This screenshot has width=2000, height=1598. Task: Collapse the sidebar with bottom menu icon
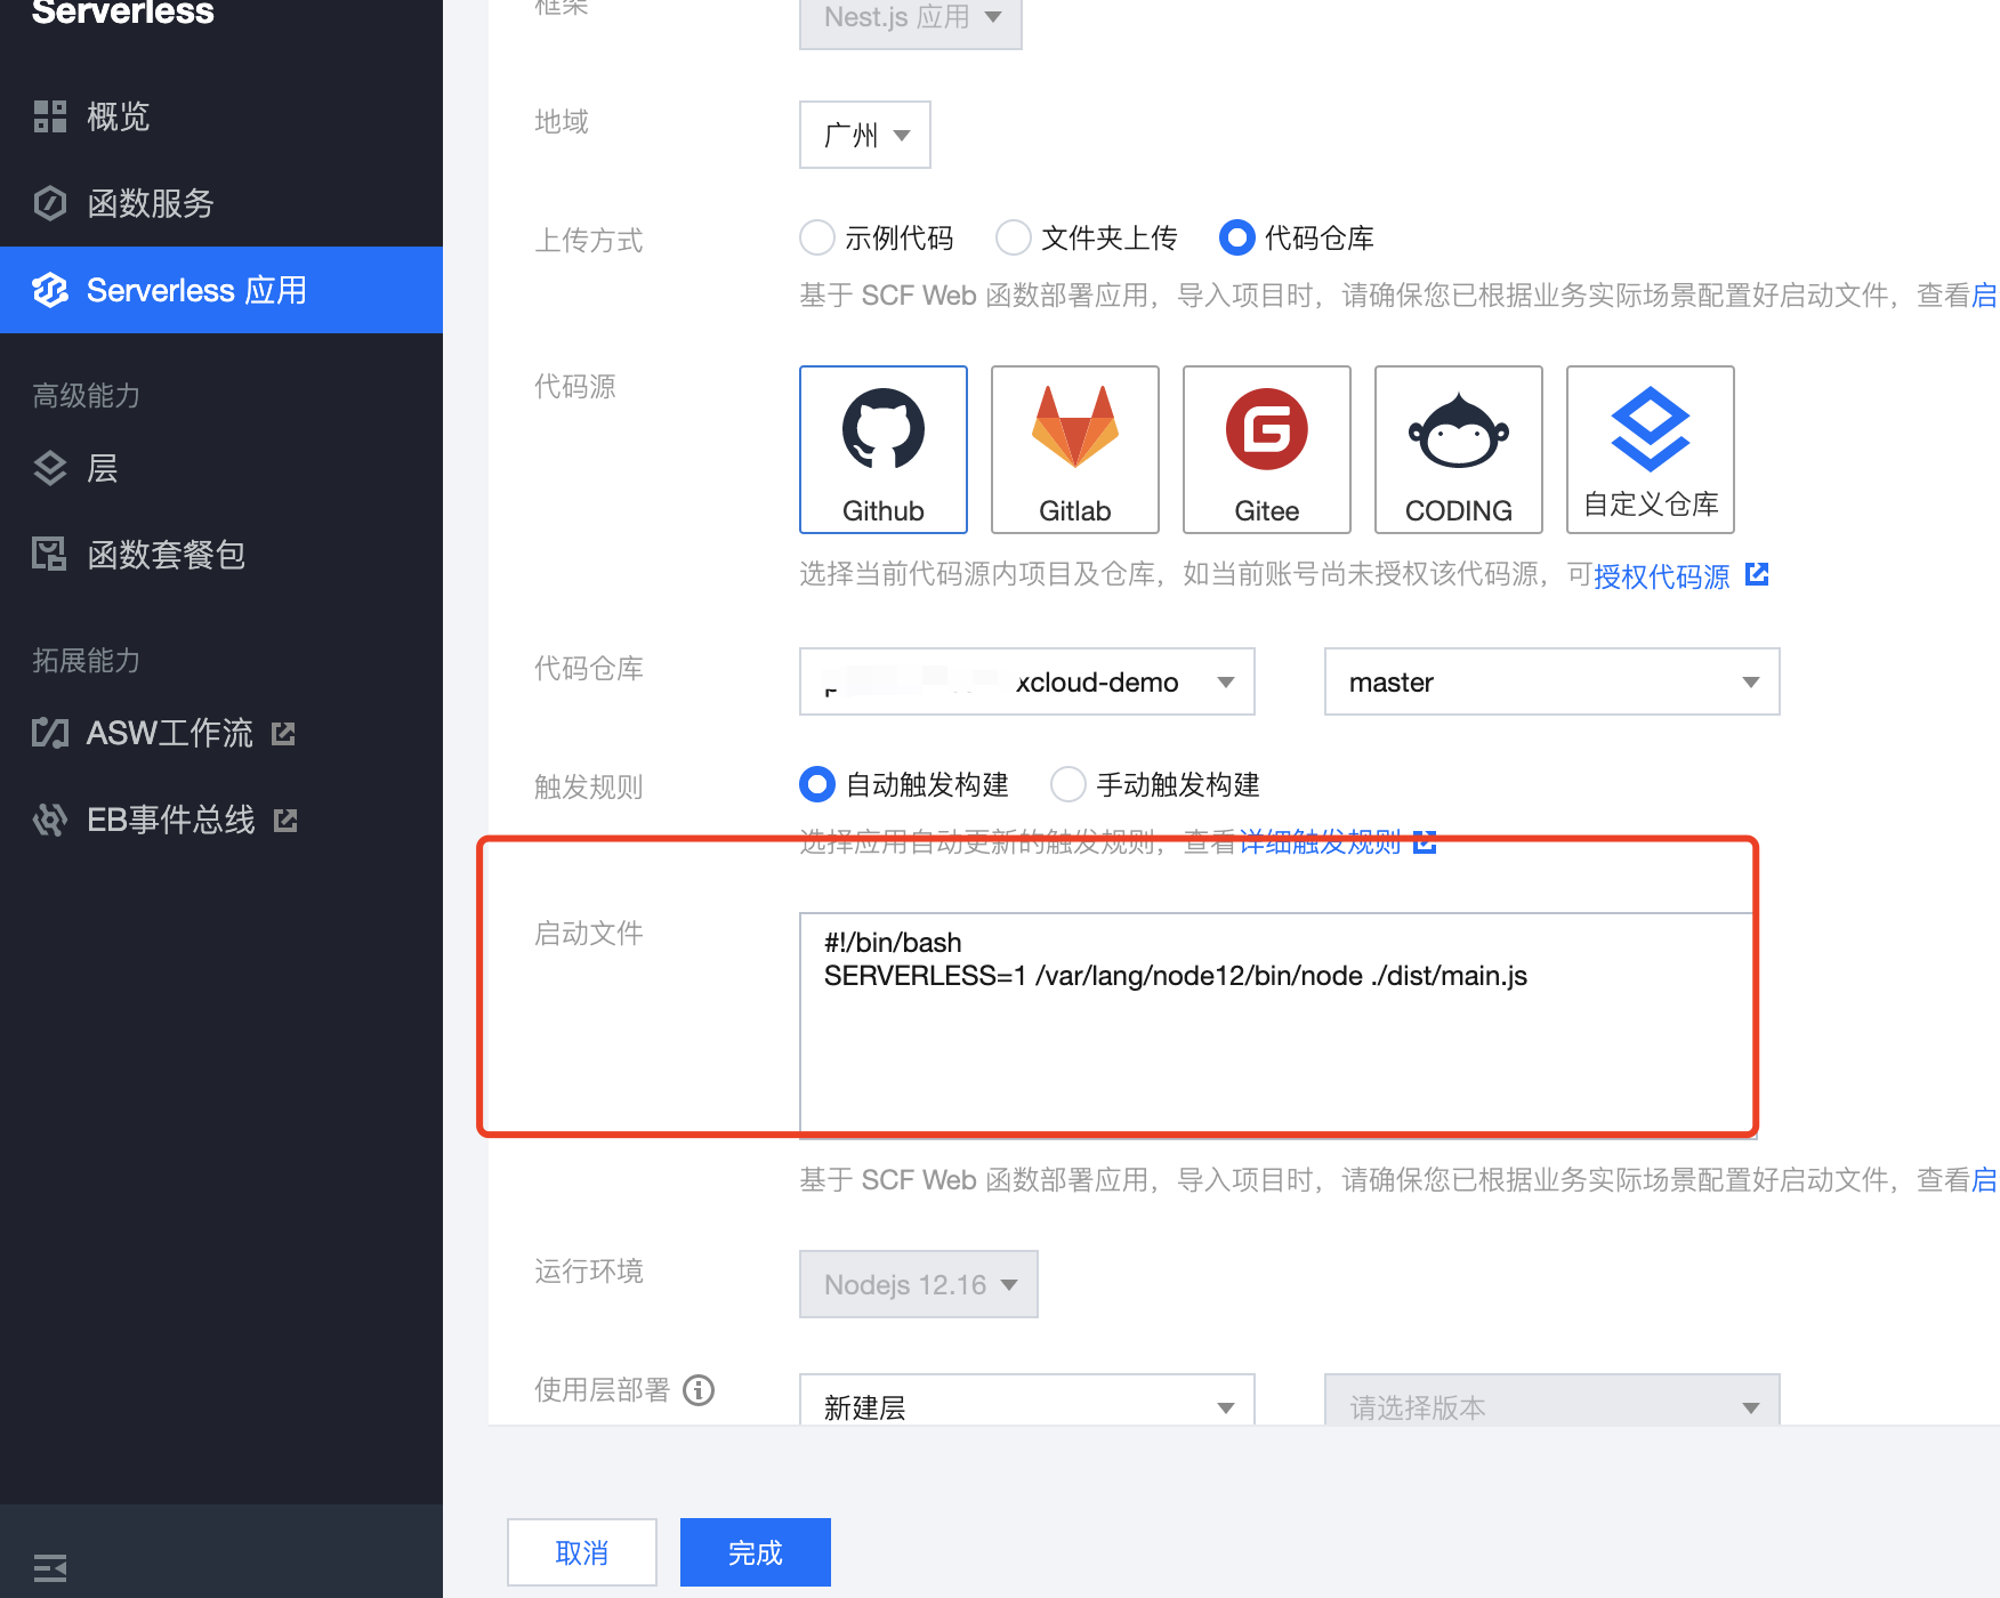coord(49,1567)
